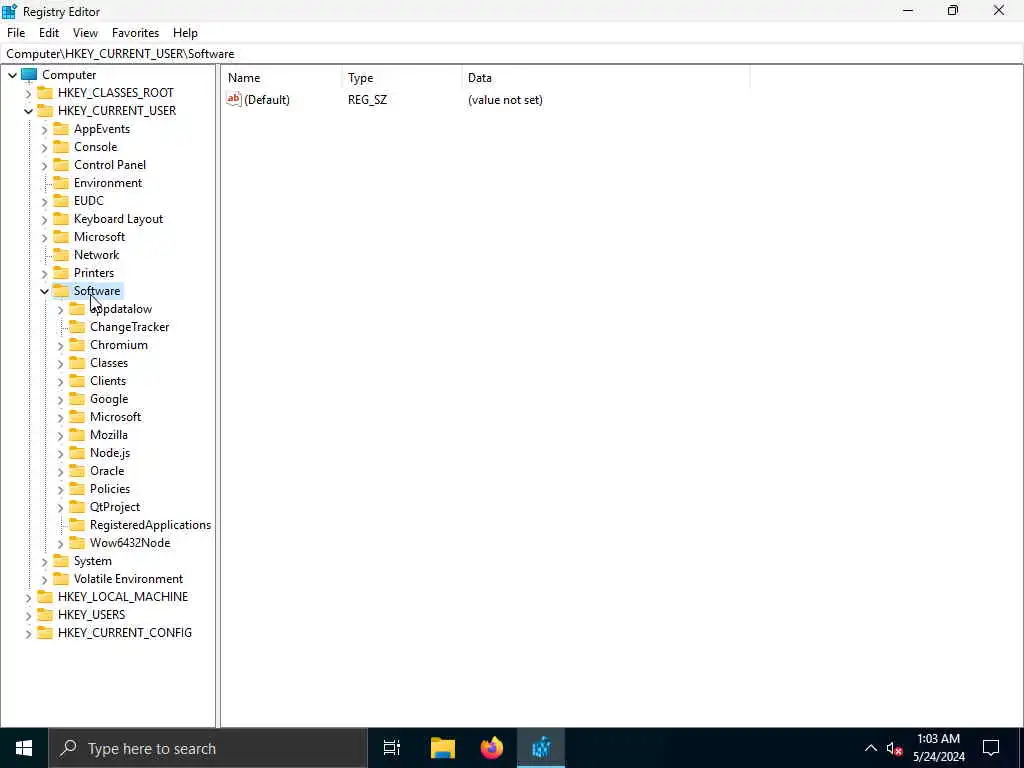Click the HKEY_CURRENT_USER folder icon

pyautogui.click(x=44, y=110)
